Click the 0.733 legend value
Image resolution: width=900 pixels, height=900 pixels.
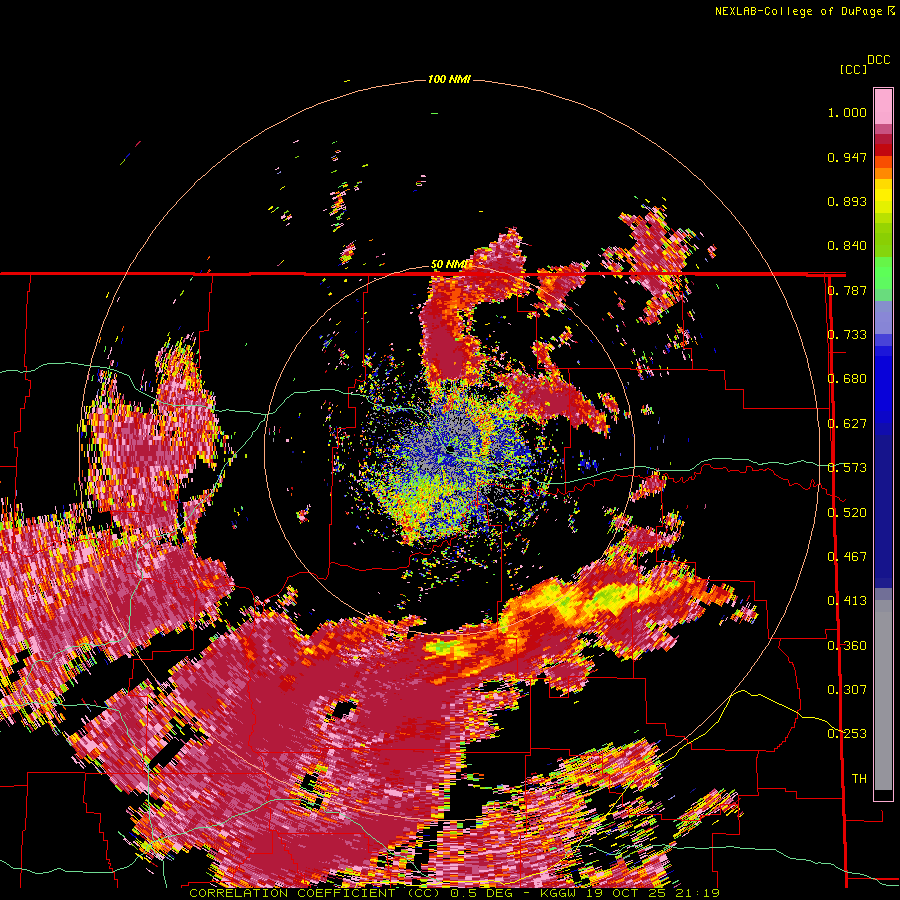847,335
